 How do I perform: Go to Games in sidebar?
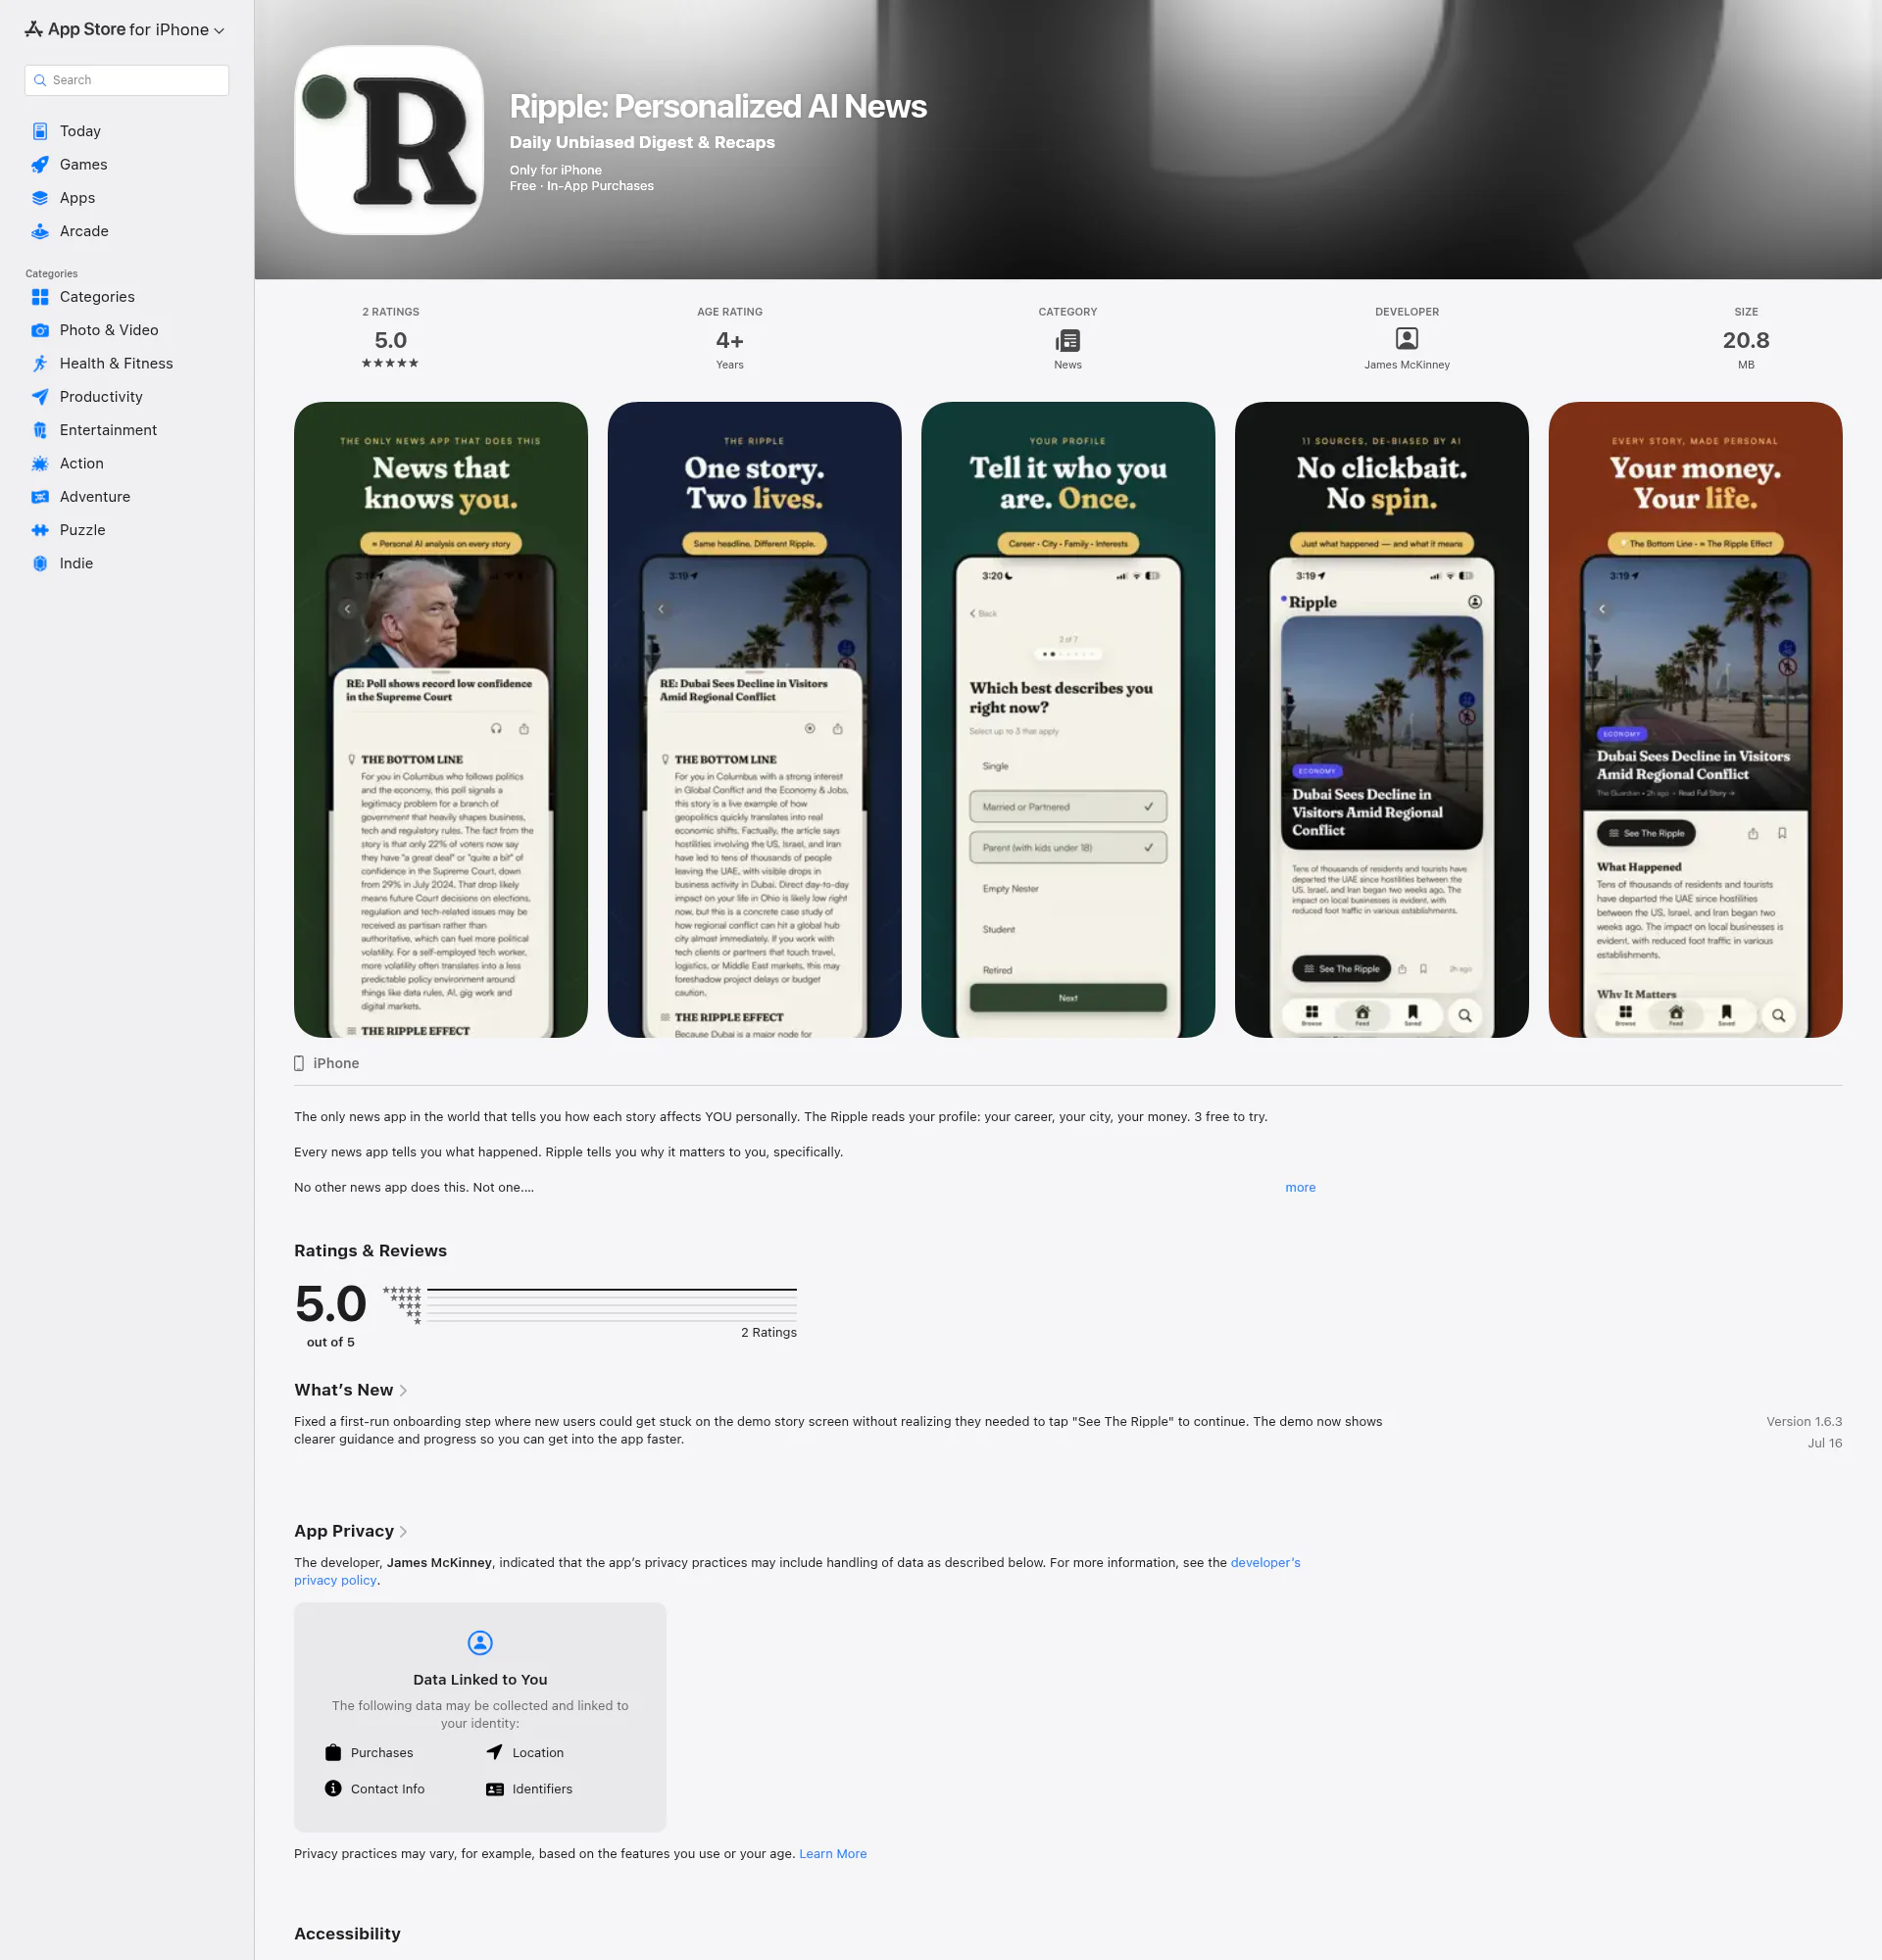[x=83, y=165]
